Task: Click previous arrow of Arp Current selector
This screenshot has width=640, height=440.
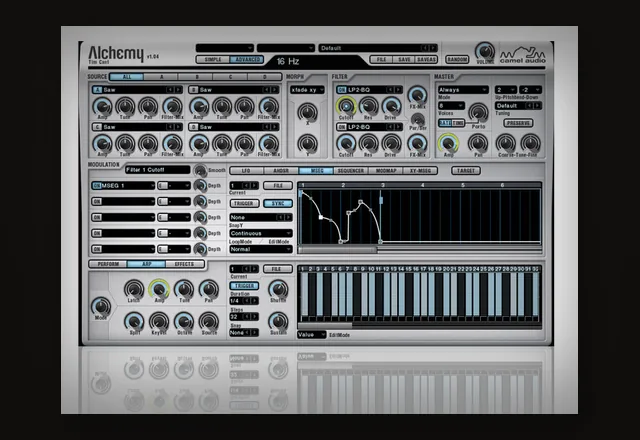Action: click(247, 269)
